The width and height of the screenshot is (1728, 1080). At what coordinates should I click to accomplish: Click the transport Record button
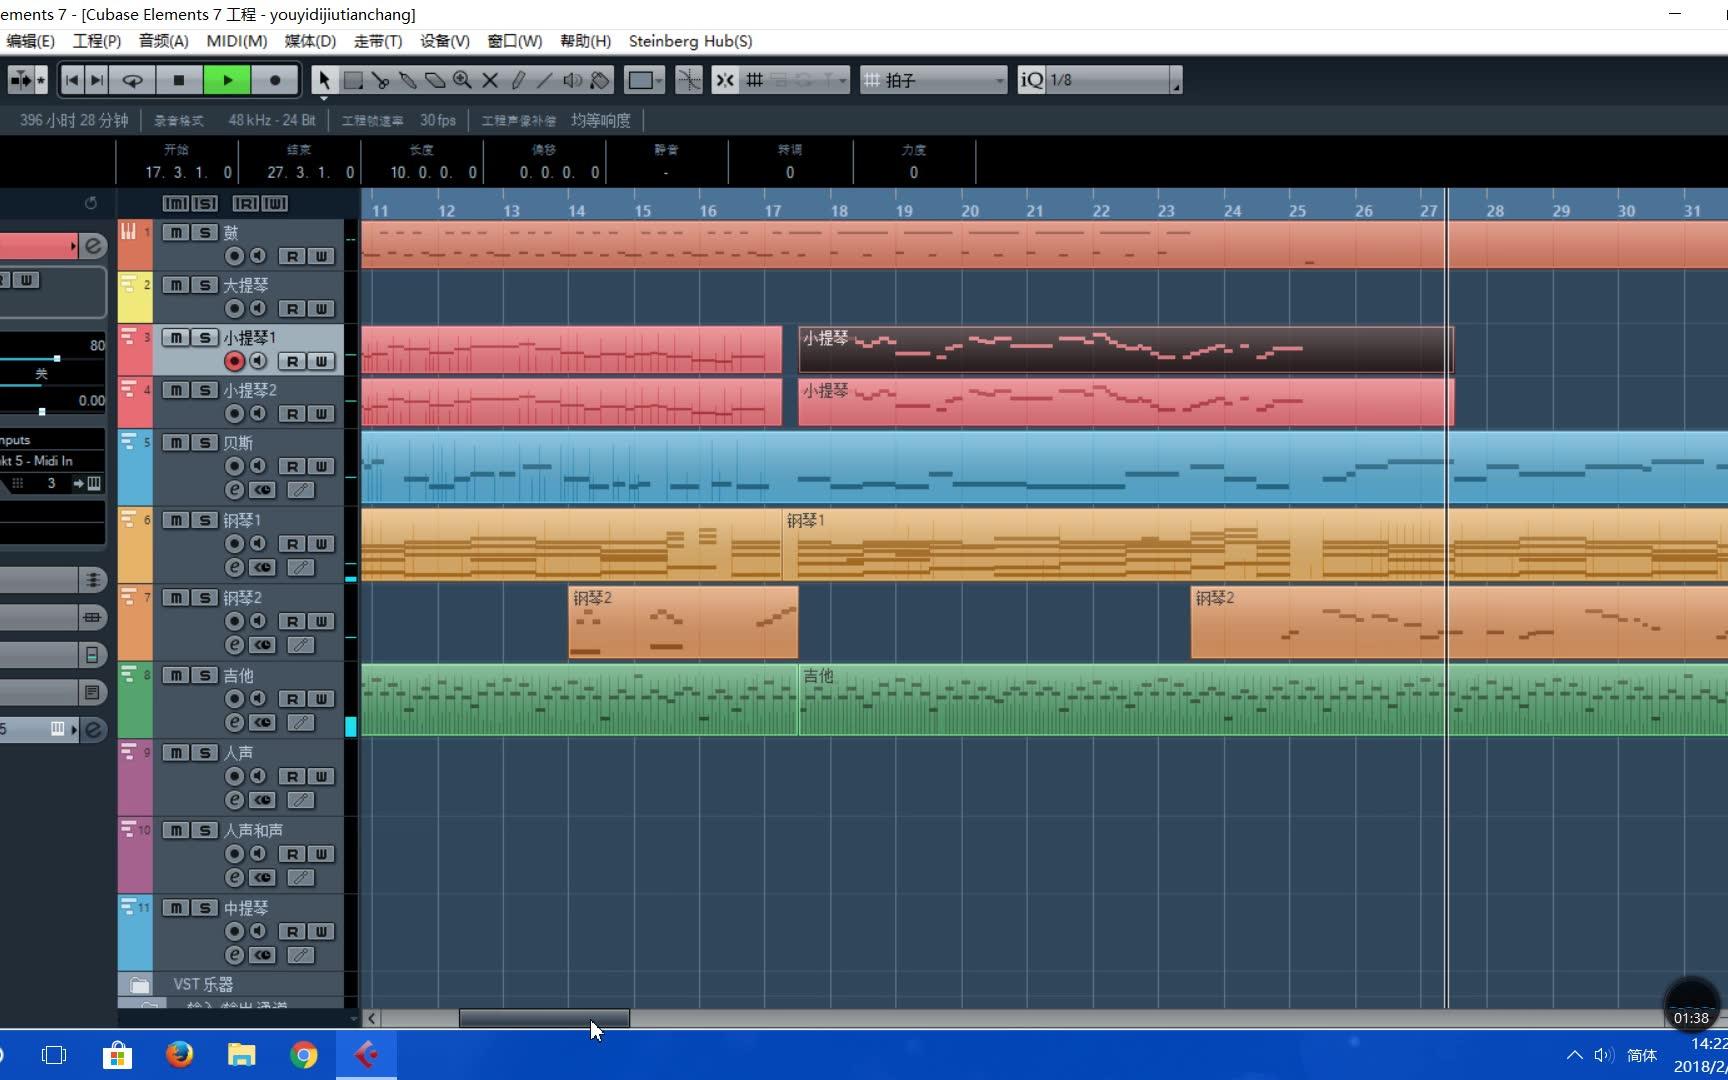point(275,80)
